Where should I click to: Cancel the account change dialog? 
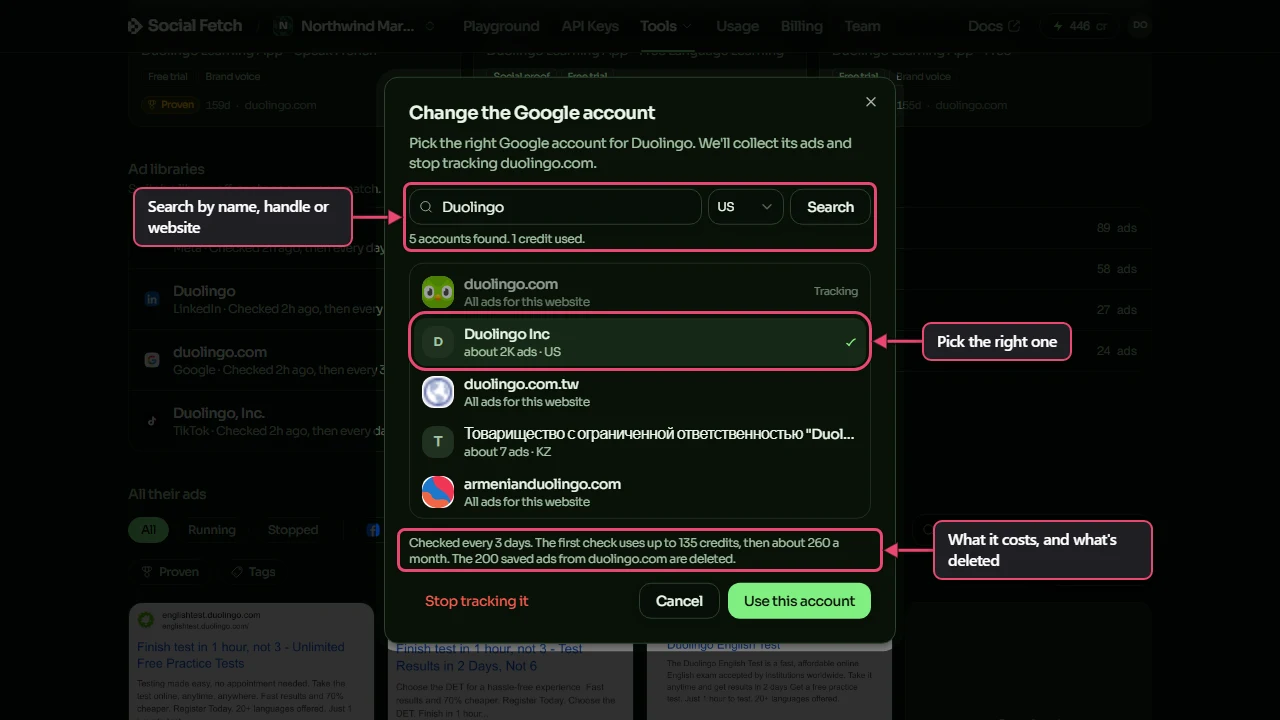679,601
